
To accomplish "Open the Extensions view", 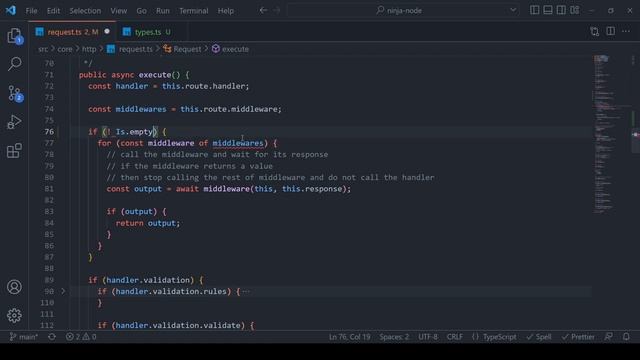I will tap(14, 151).
